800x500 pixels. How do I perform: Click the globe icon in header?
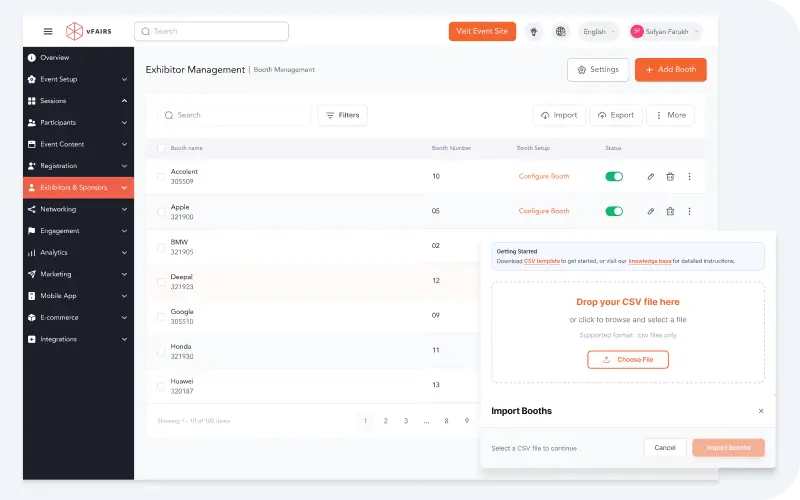pyautogui.click(x=561, y=32)
